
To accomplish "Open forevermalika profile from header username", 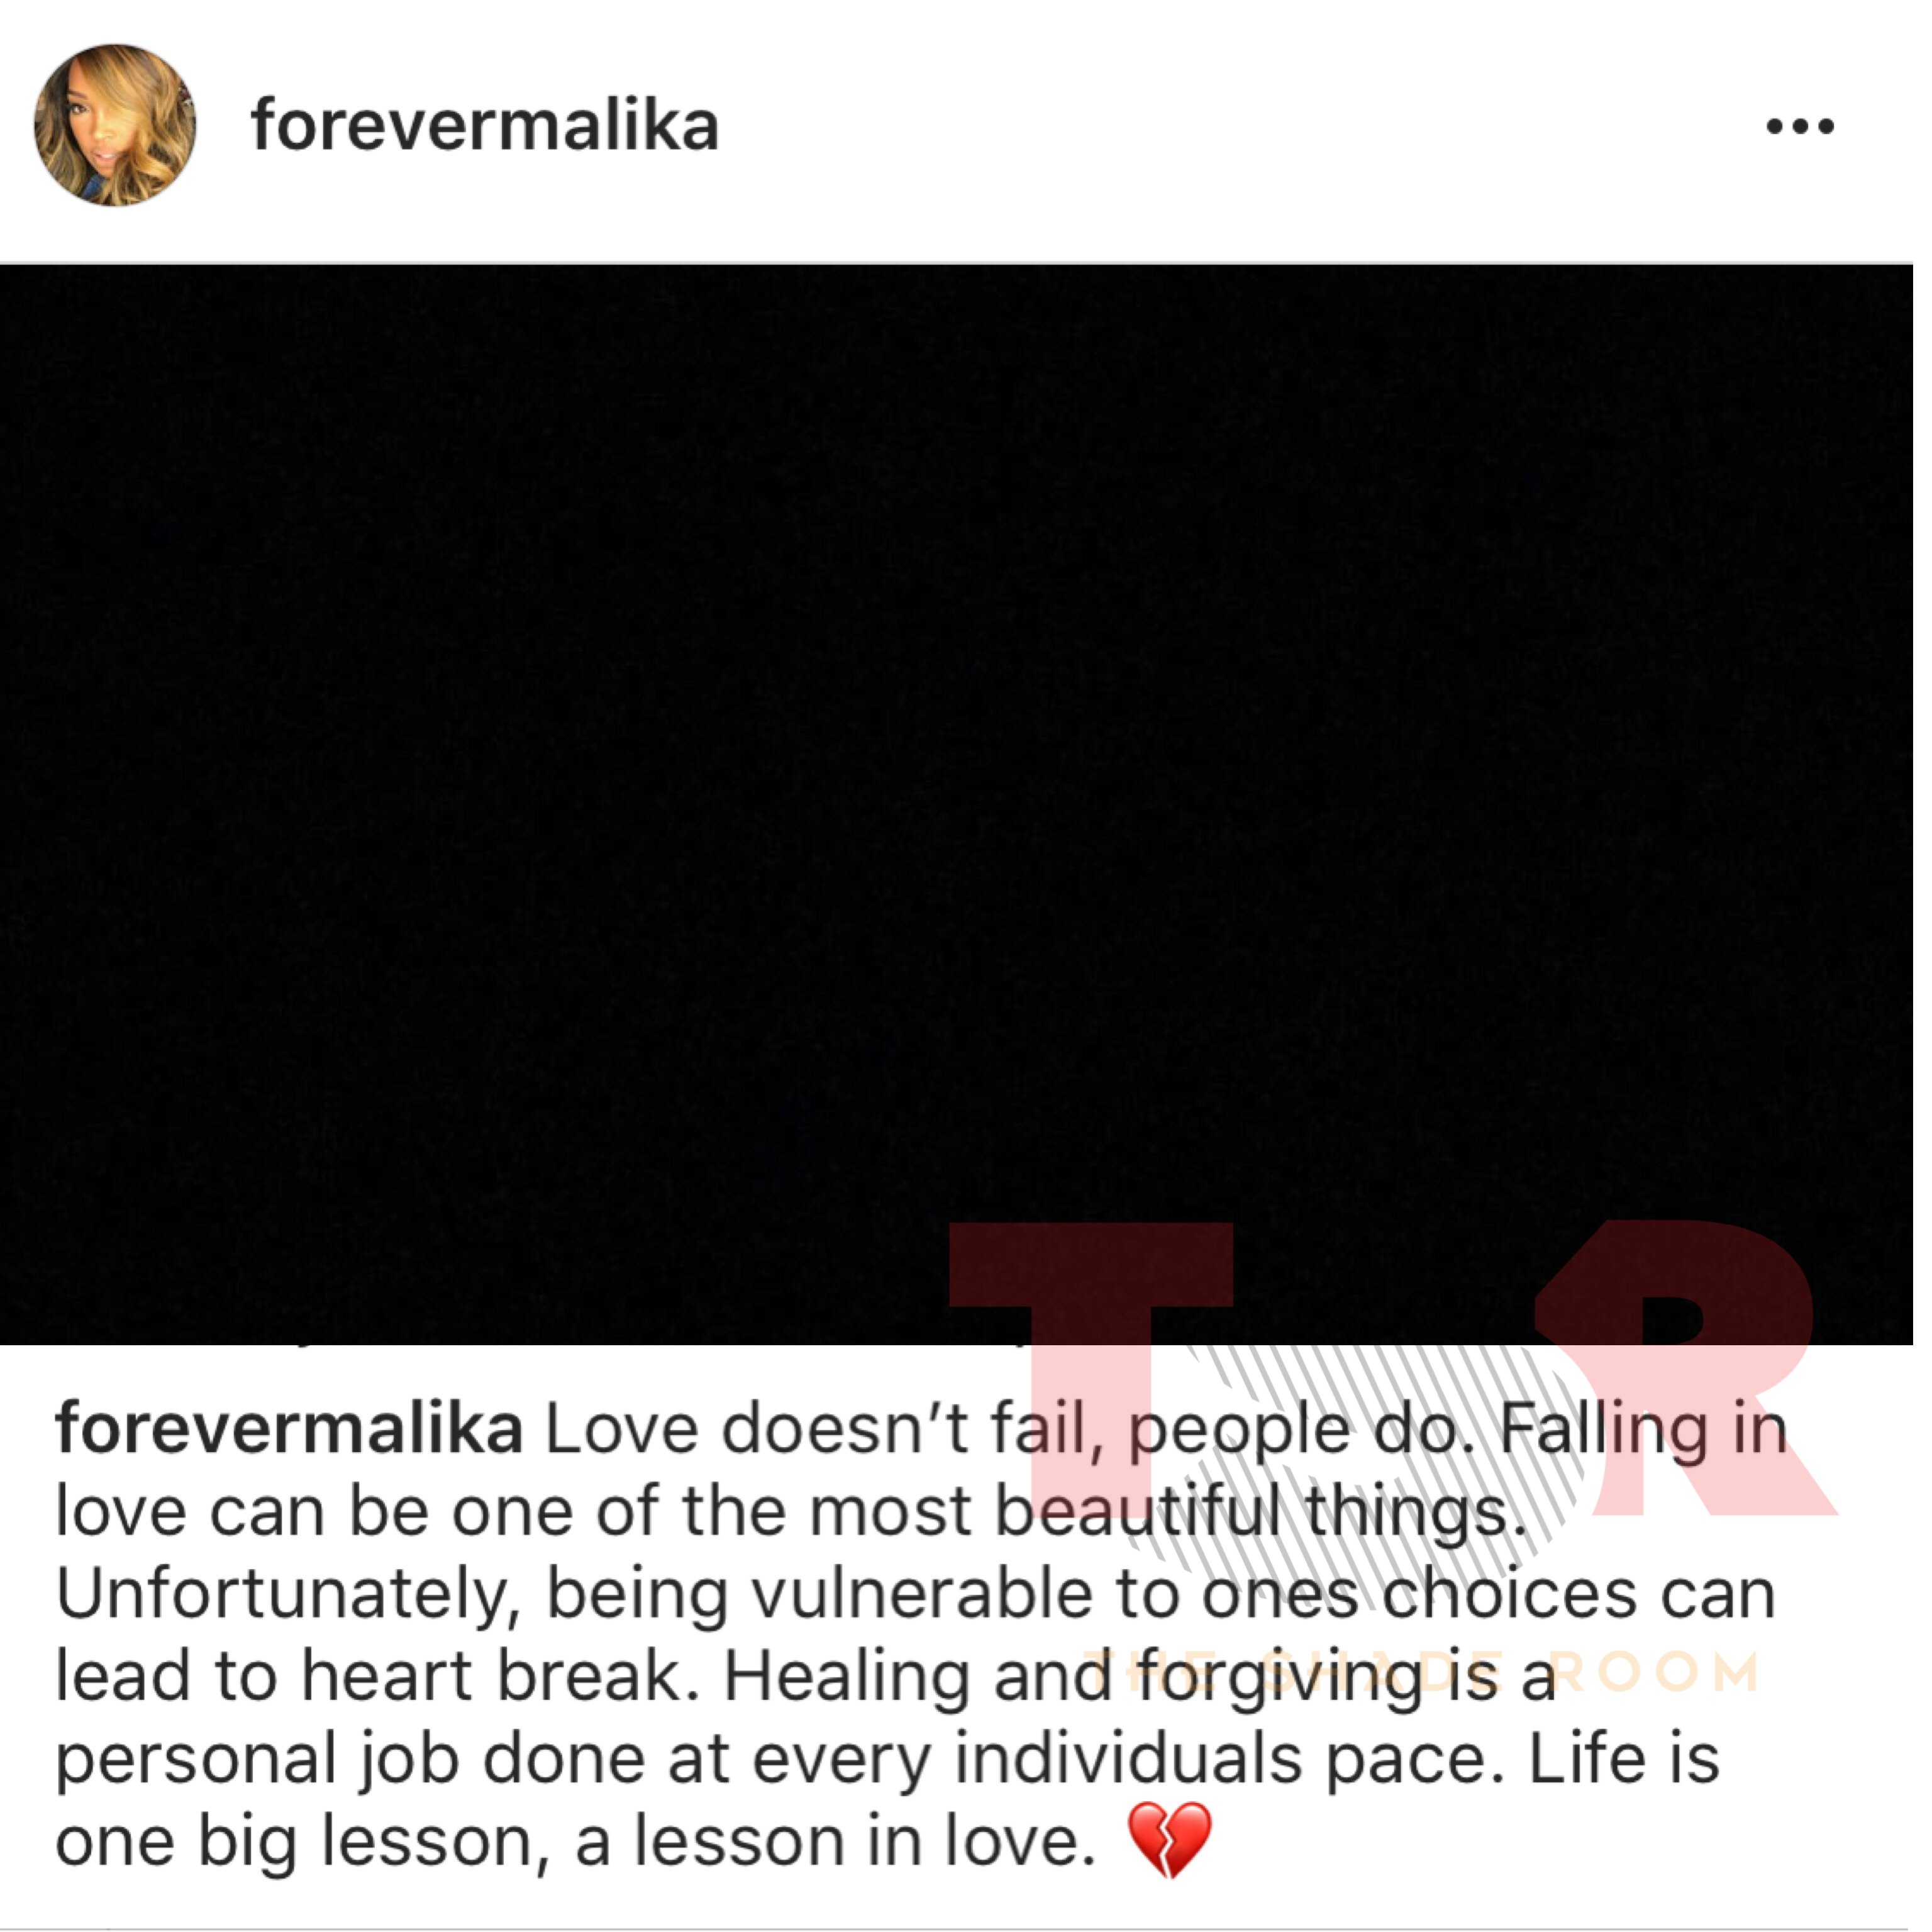I will [x=485, y=127].
